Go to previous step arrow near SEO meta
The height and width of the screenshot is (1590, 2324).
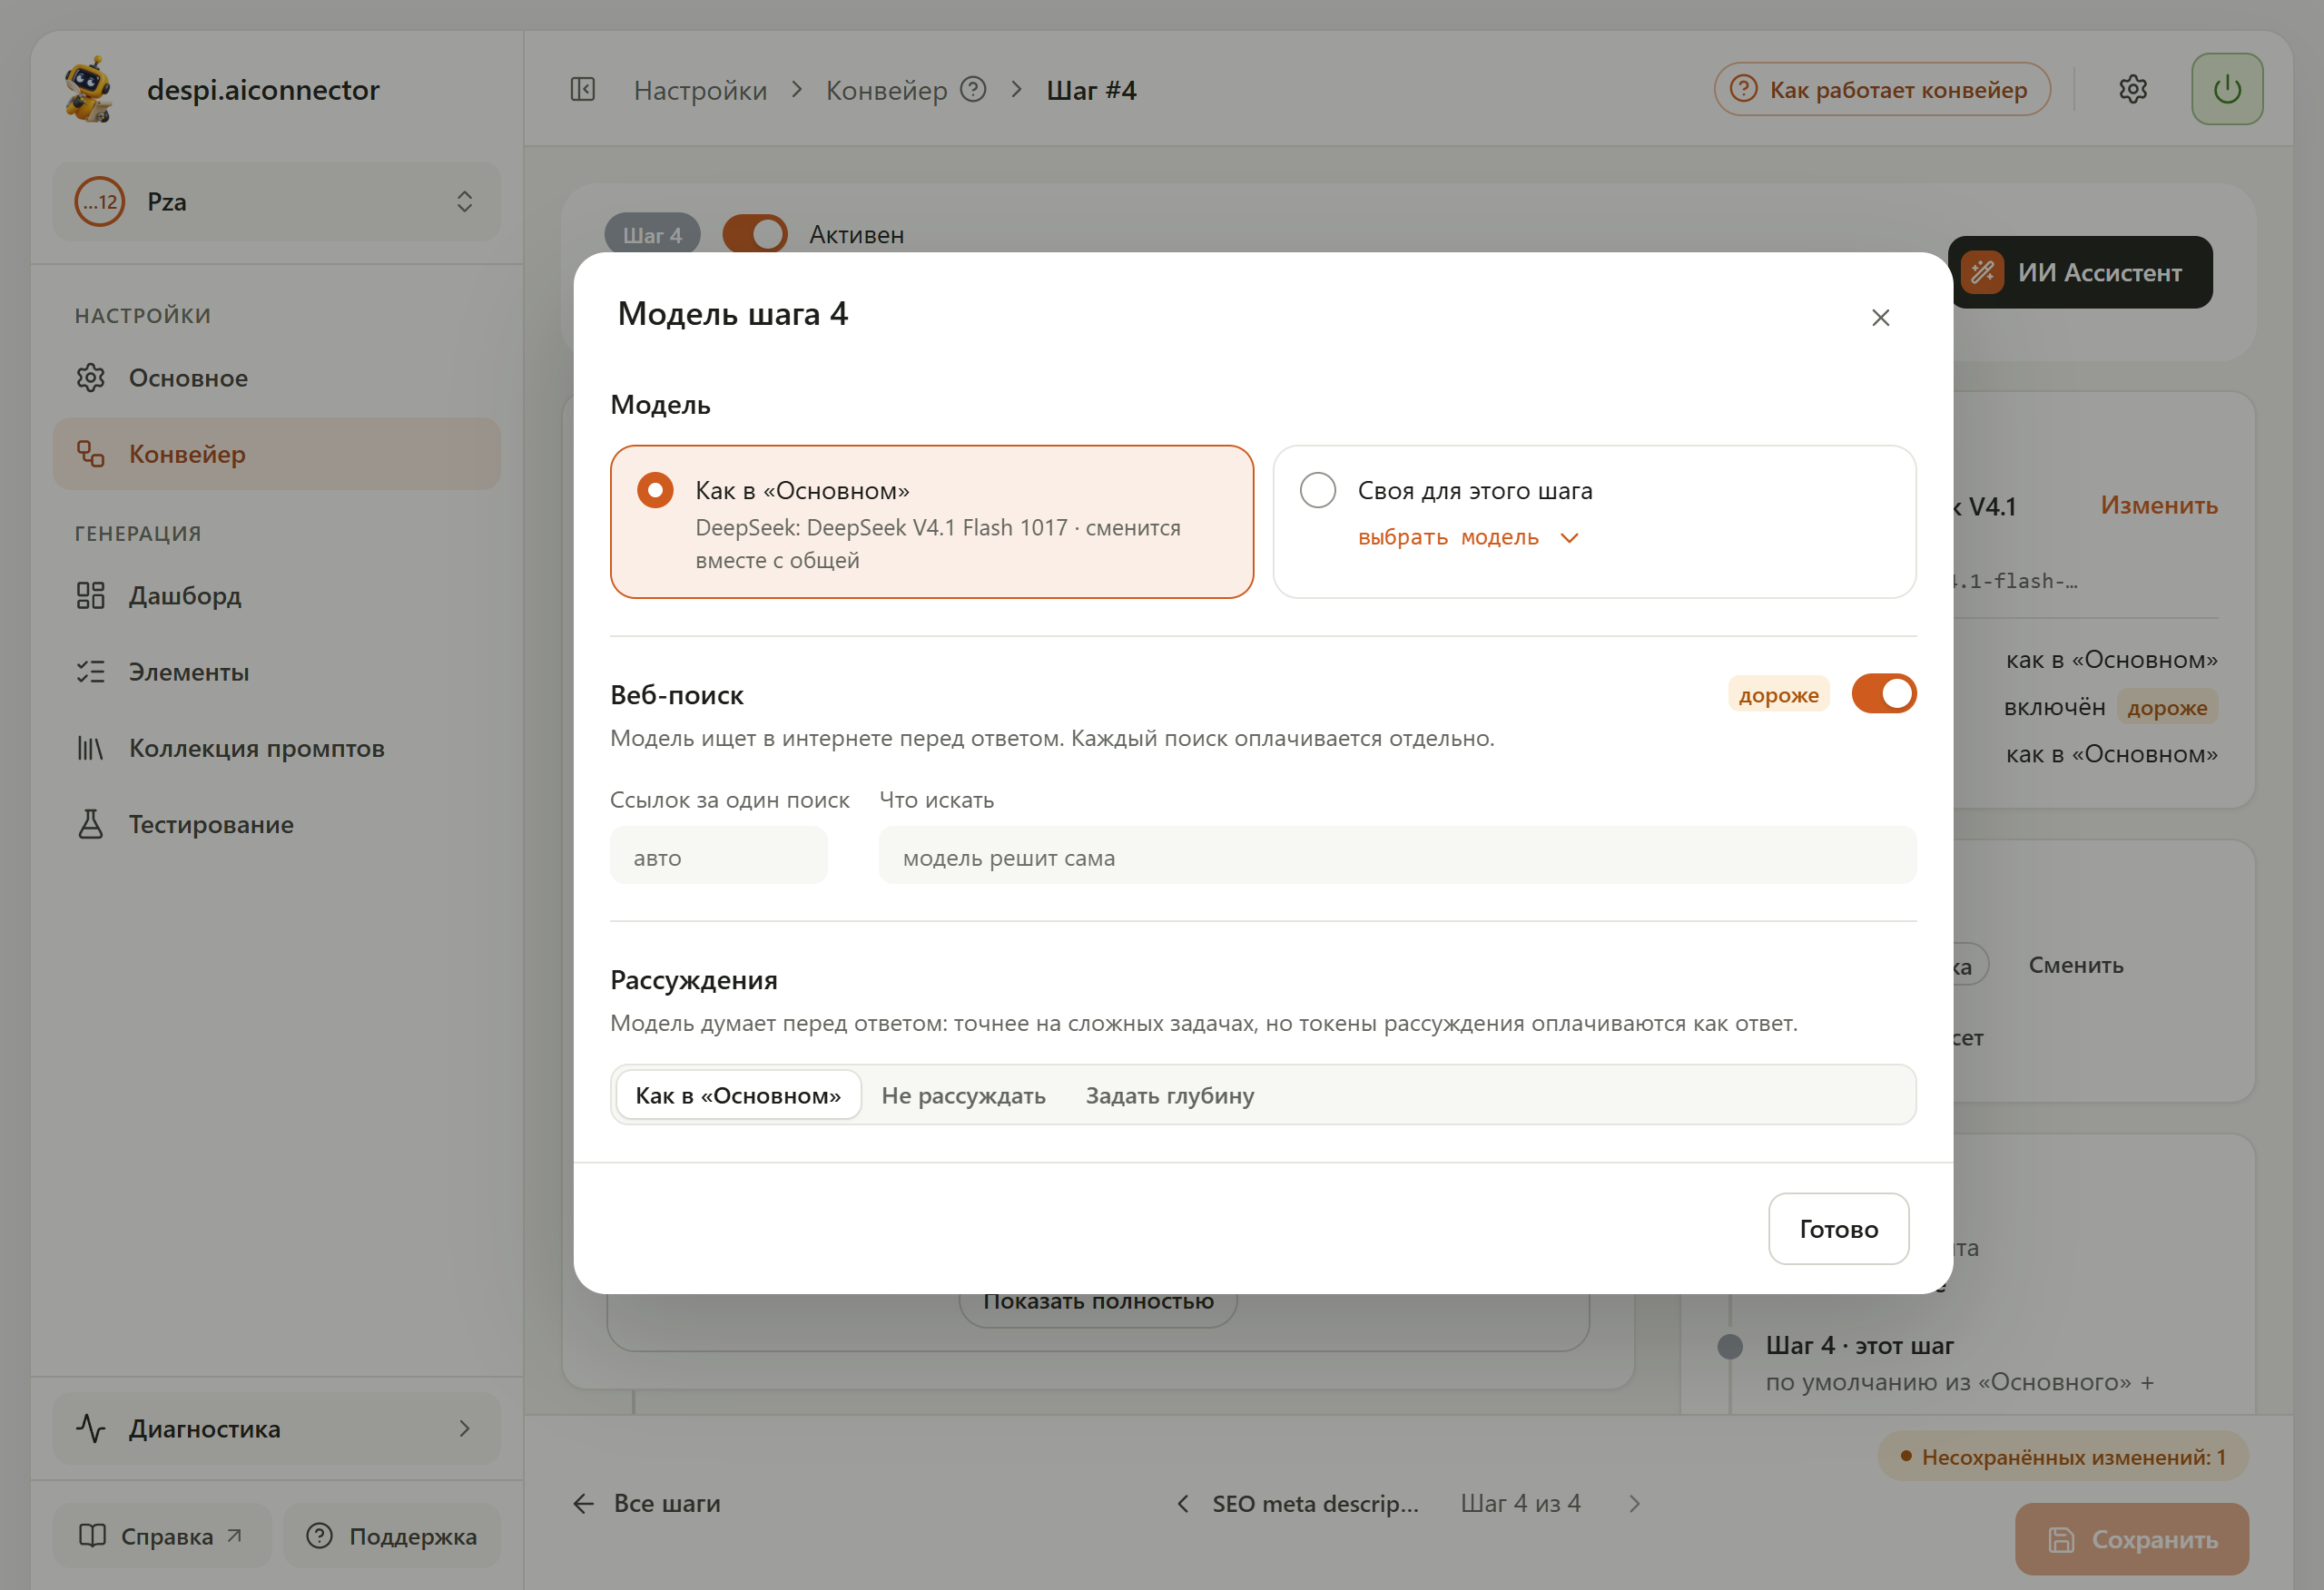coord(1184,1503)
